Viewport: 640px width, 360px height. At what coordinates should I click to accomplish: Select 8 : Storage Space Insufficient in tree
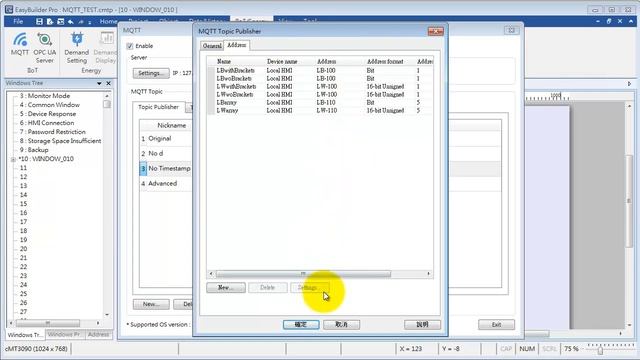(60, 141)
